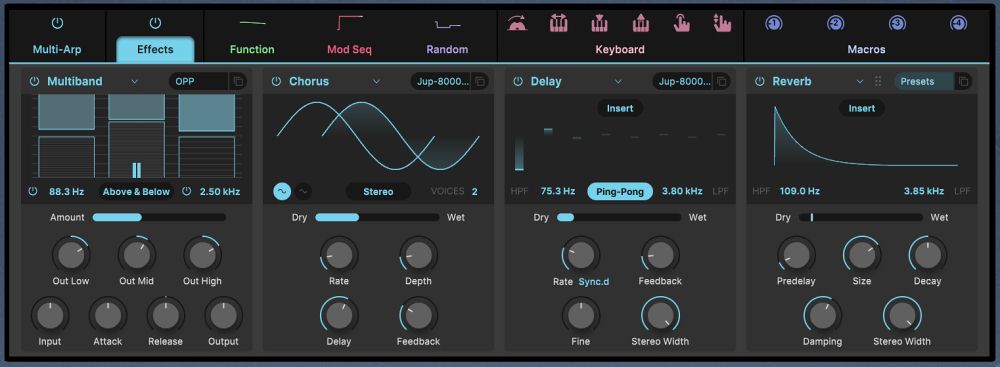Select the sine waveform icon in Chorus
1000x367 pixels.
click(x=282, y=191)
